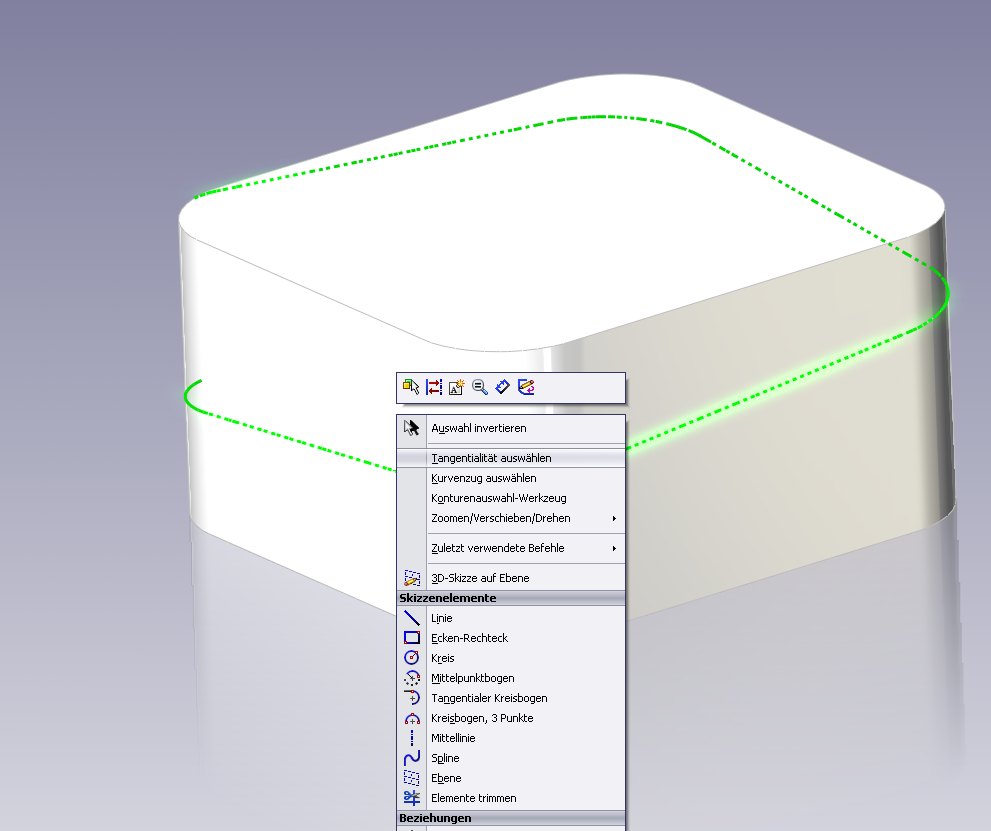This screenshot has height=831, width=991.
Task: Choose the Kreisbogen, 3 Punkte tool
Action: (x=511, y=718)
